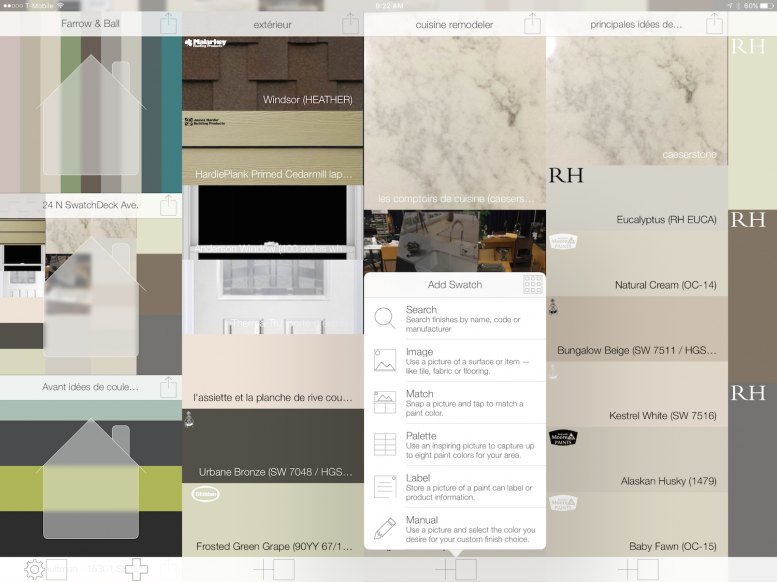Viewport: 777px width, 582px height.
Task: Click the Palette grid icon
Action: click(385, 444)
